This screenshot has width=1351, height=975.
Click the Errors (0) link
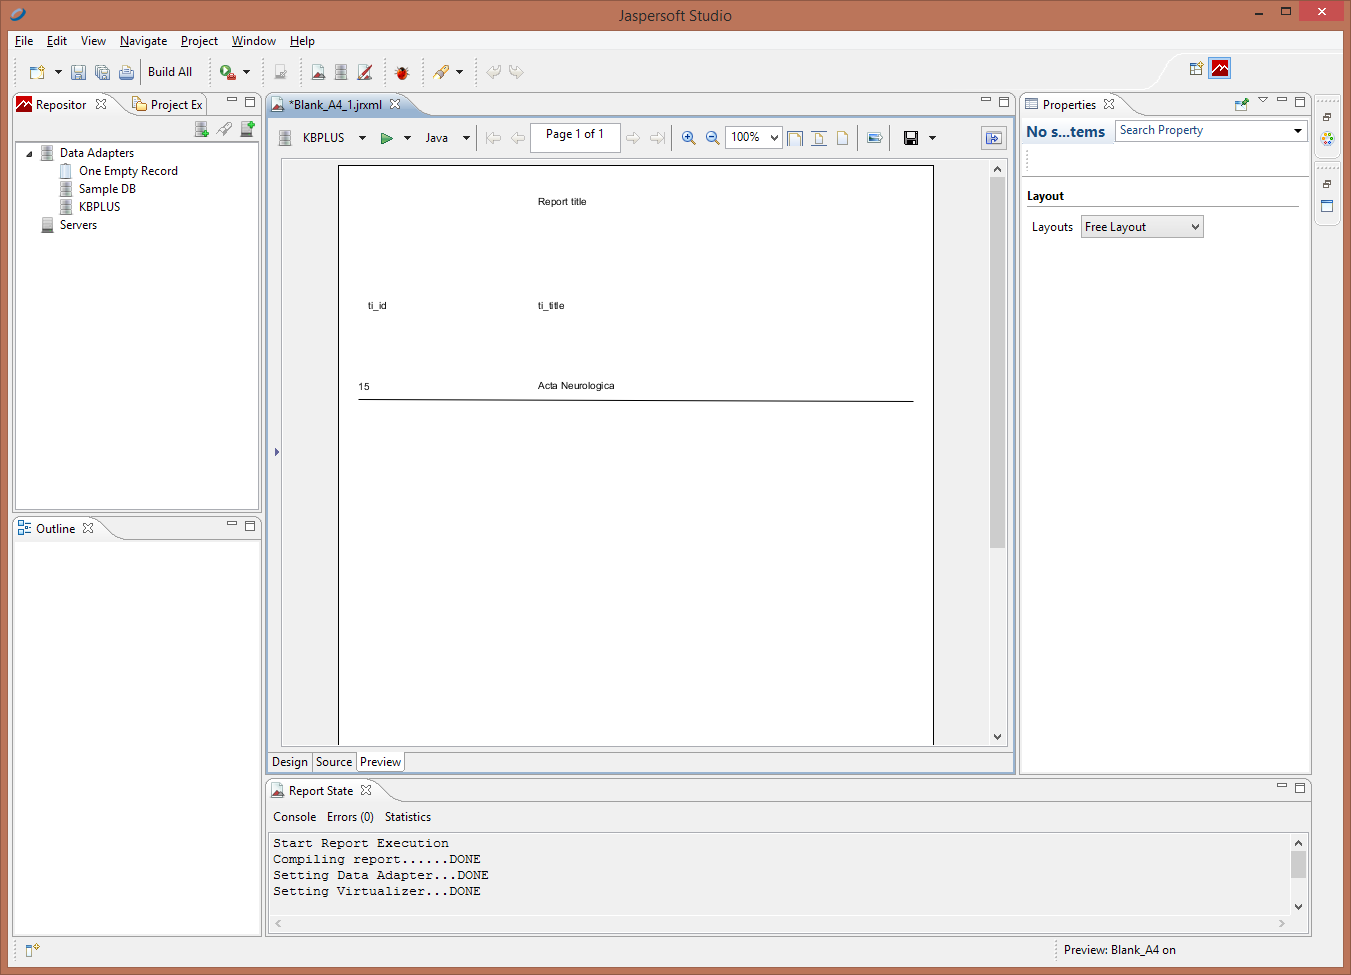pyautogui.click(x=350, y=817)
